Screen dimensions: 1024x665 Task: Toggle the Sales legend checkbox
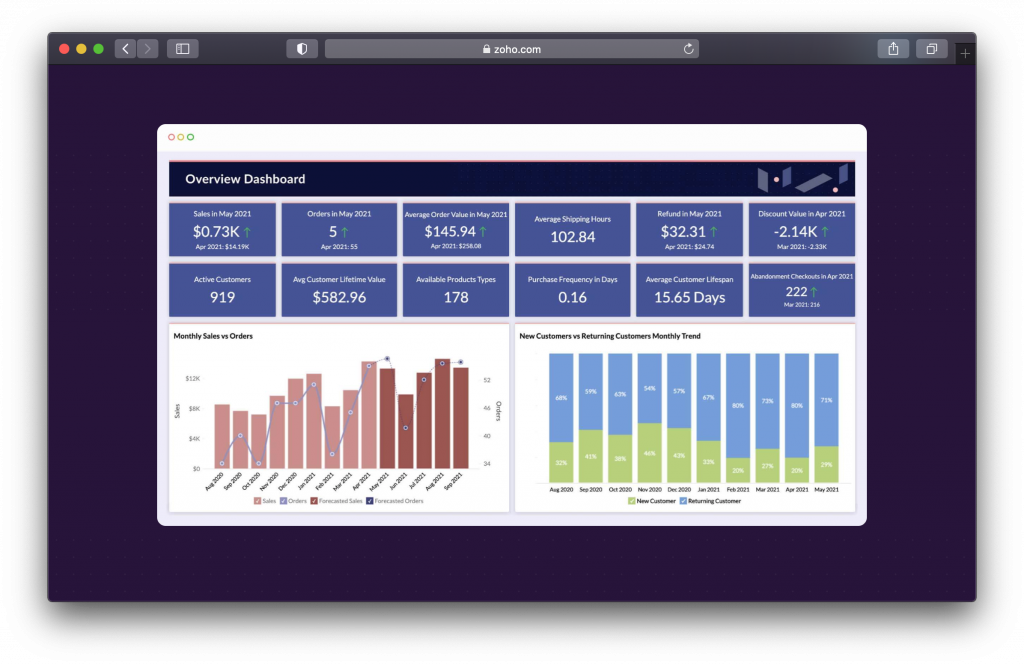(257, 501)
